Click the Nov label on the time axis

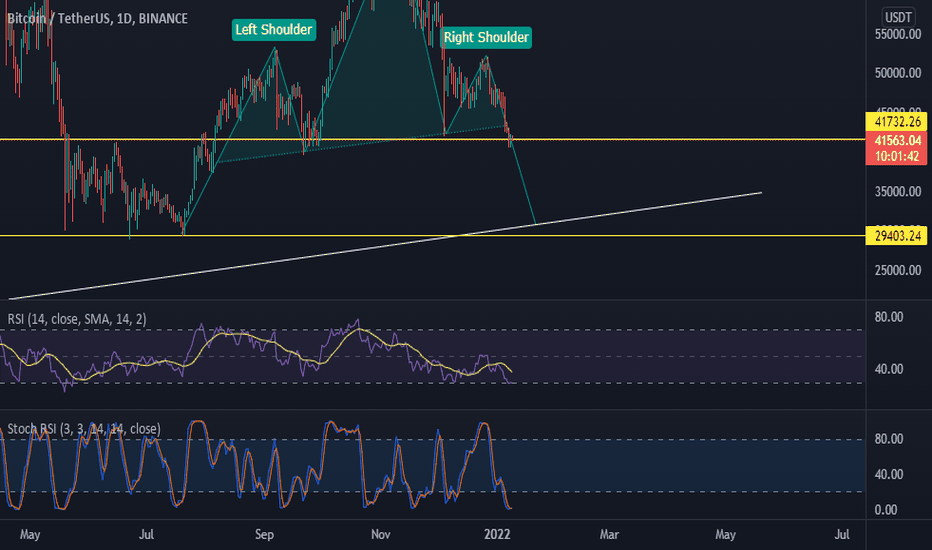pyautogui.click(x=380, y=534)
